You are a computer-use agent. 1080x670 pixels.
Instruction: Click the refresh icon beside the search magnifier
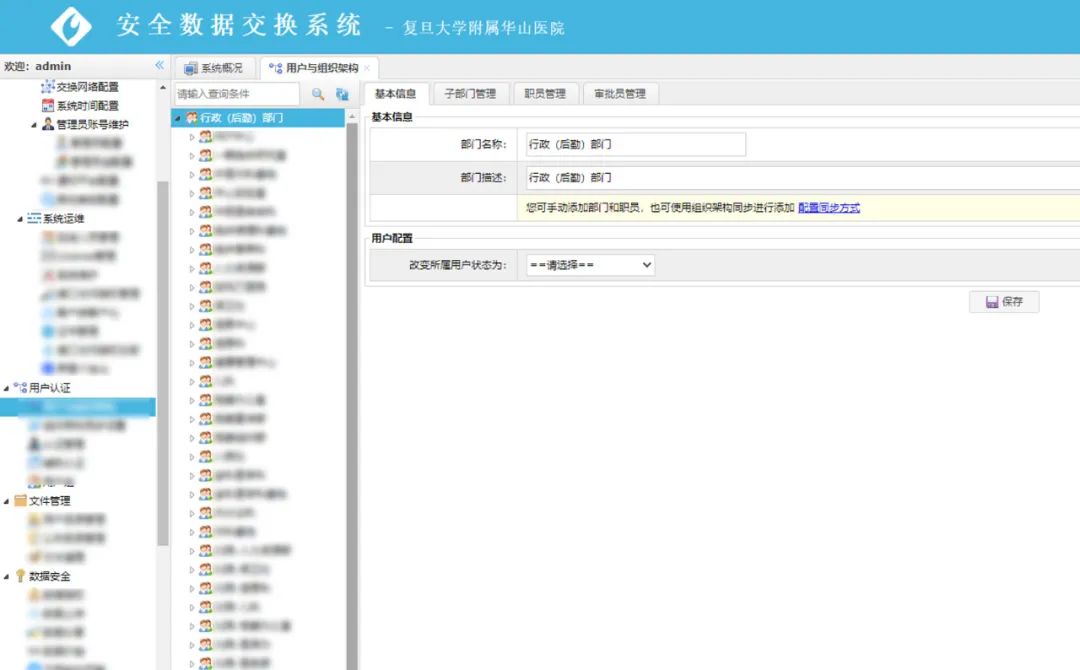(x=342, y=94)
